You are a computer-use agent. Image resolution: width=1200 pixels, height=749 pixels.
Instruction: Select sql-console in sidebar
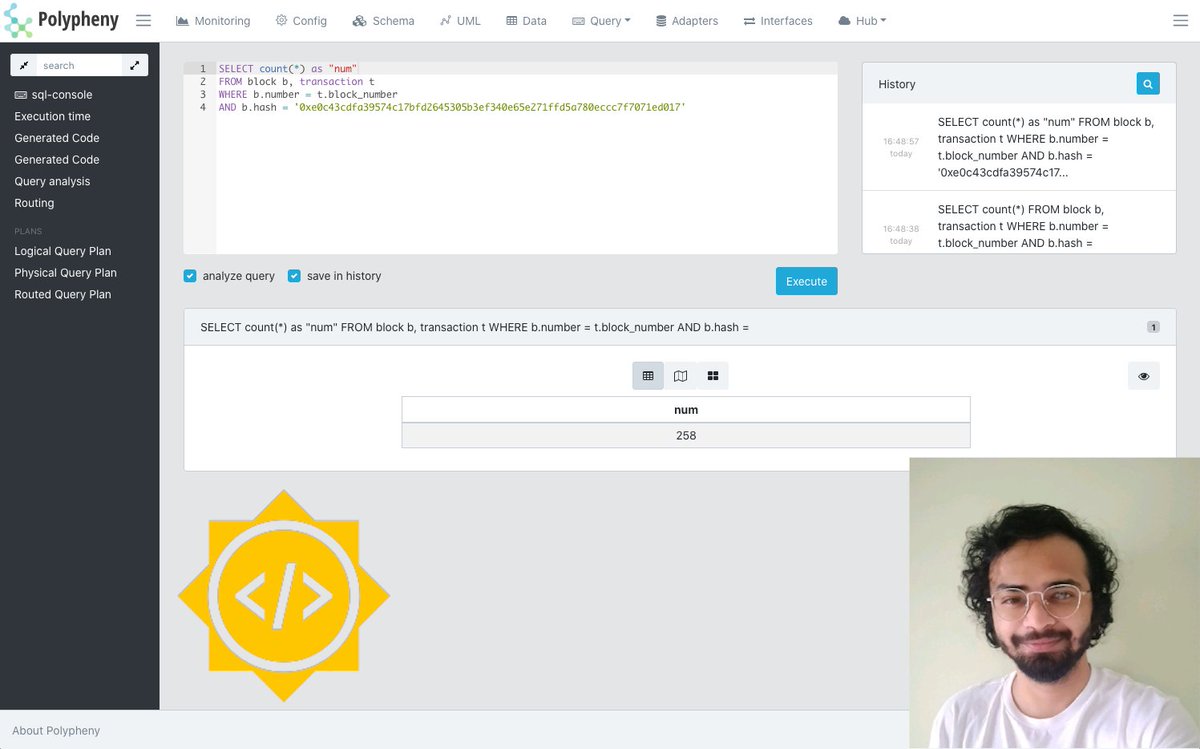pos(53,95)
